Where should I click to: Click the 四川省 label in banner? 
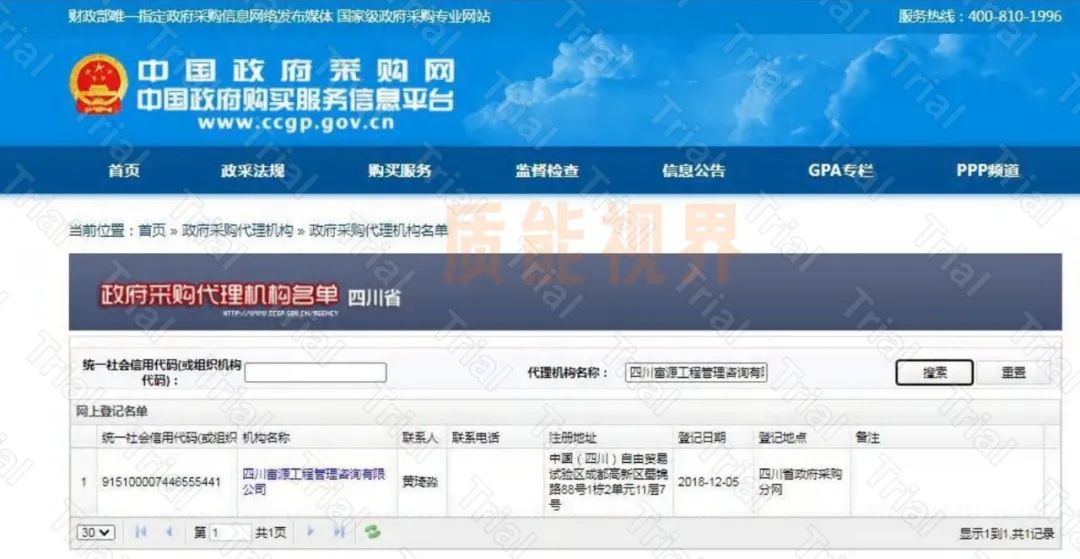point(373,299)
